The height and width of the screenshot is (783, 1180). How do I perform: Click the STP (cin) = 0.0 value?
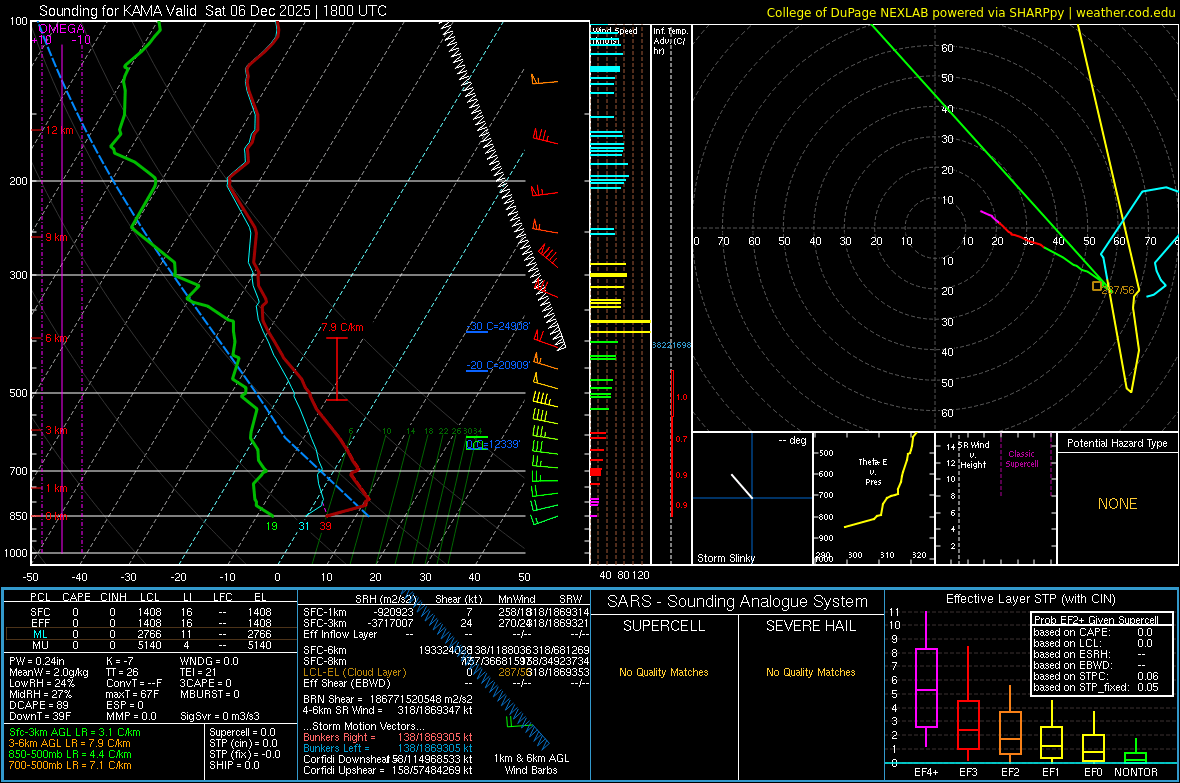point(243,744)
